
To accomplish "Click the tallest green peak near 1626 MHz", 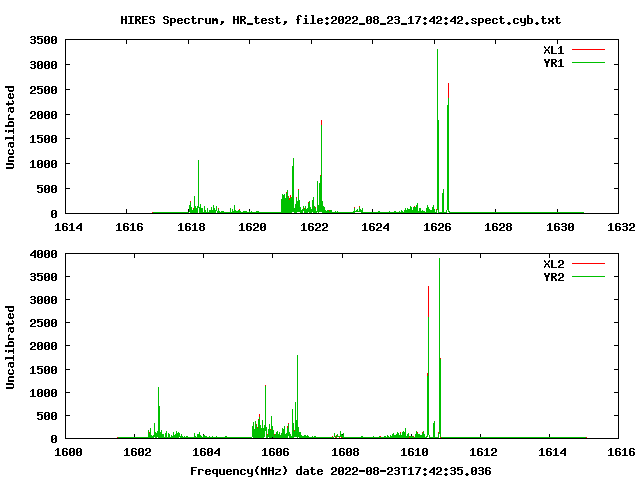I will (x=438, y=131).
